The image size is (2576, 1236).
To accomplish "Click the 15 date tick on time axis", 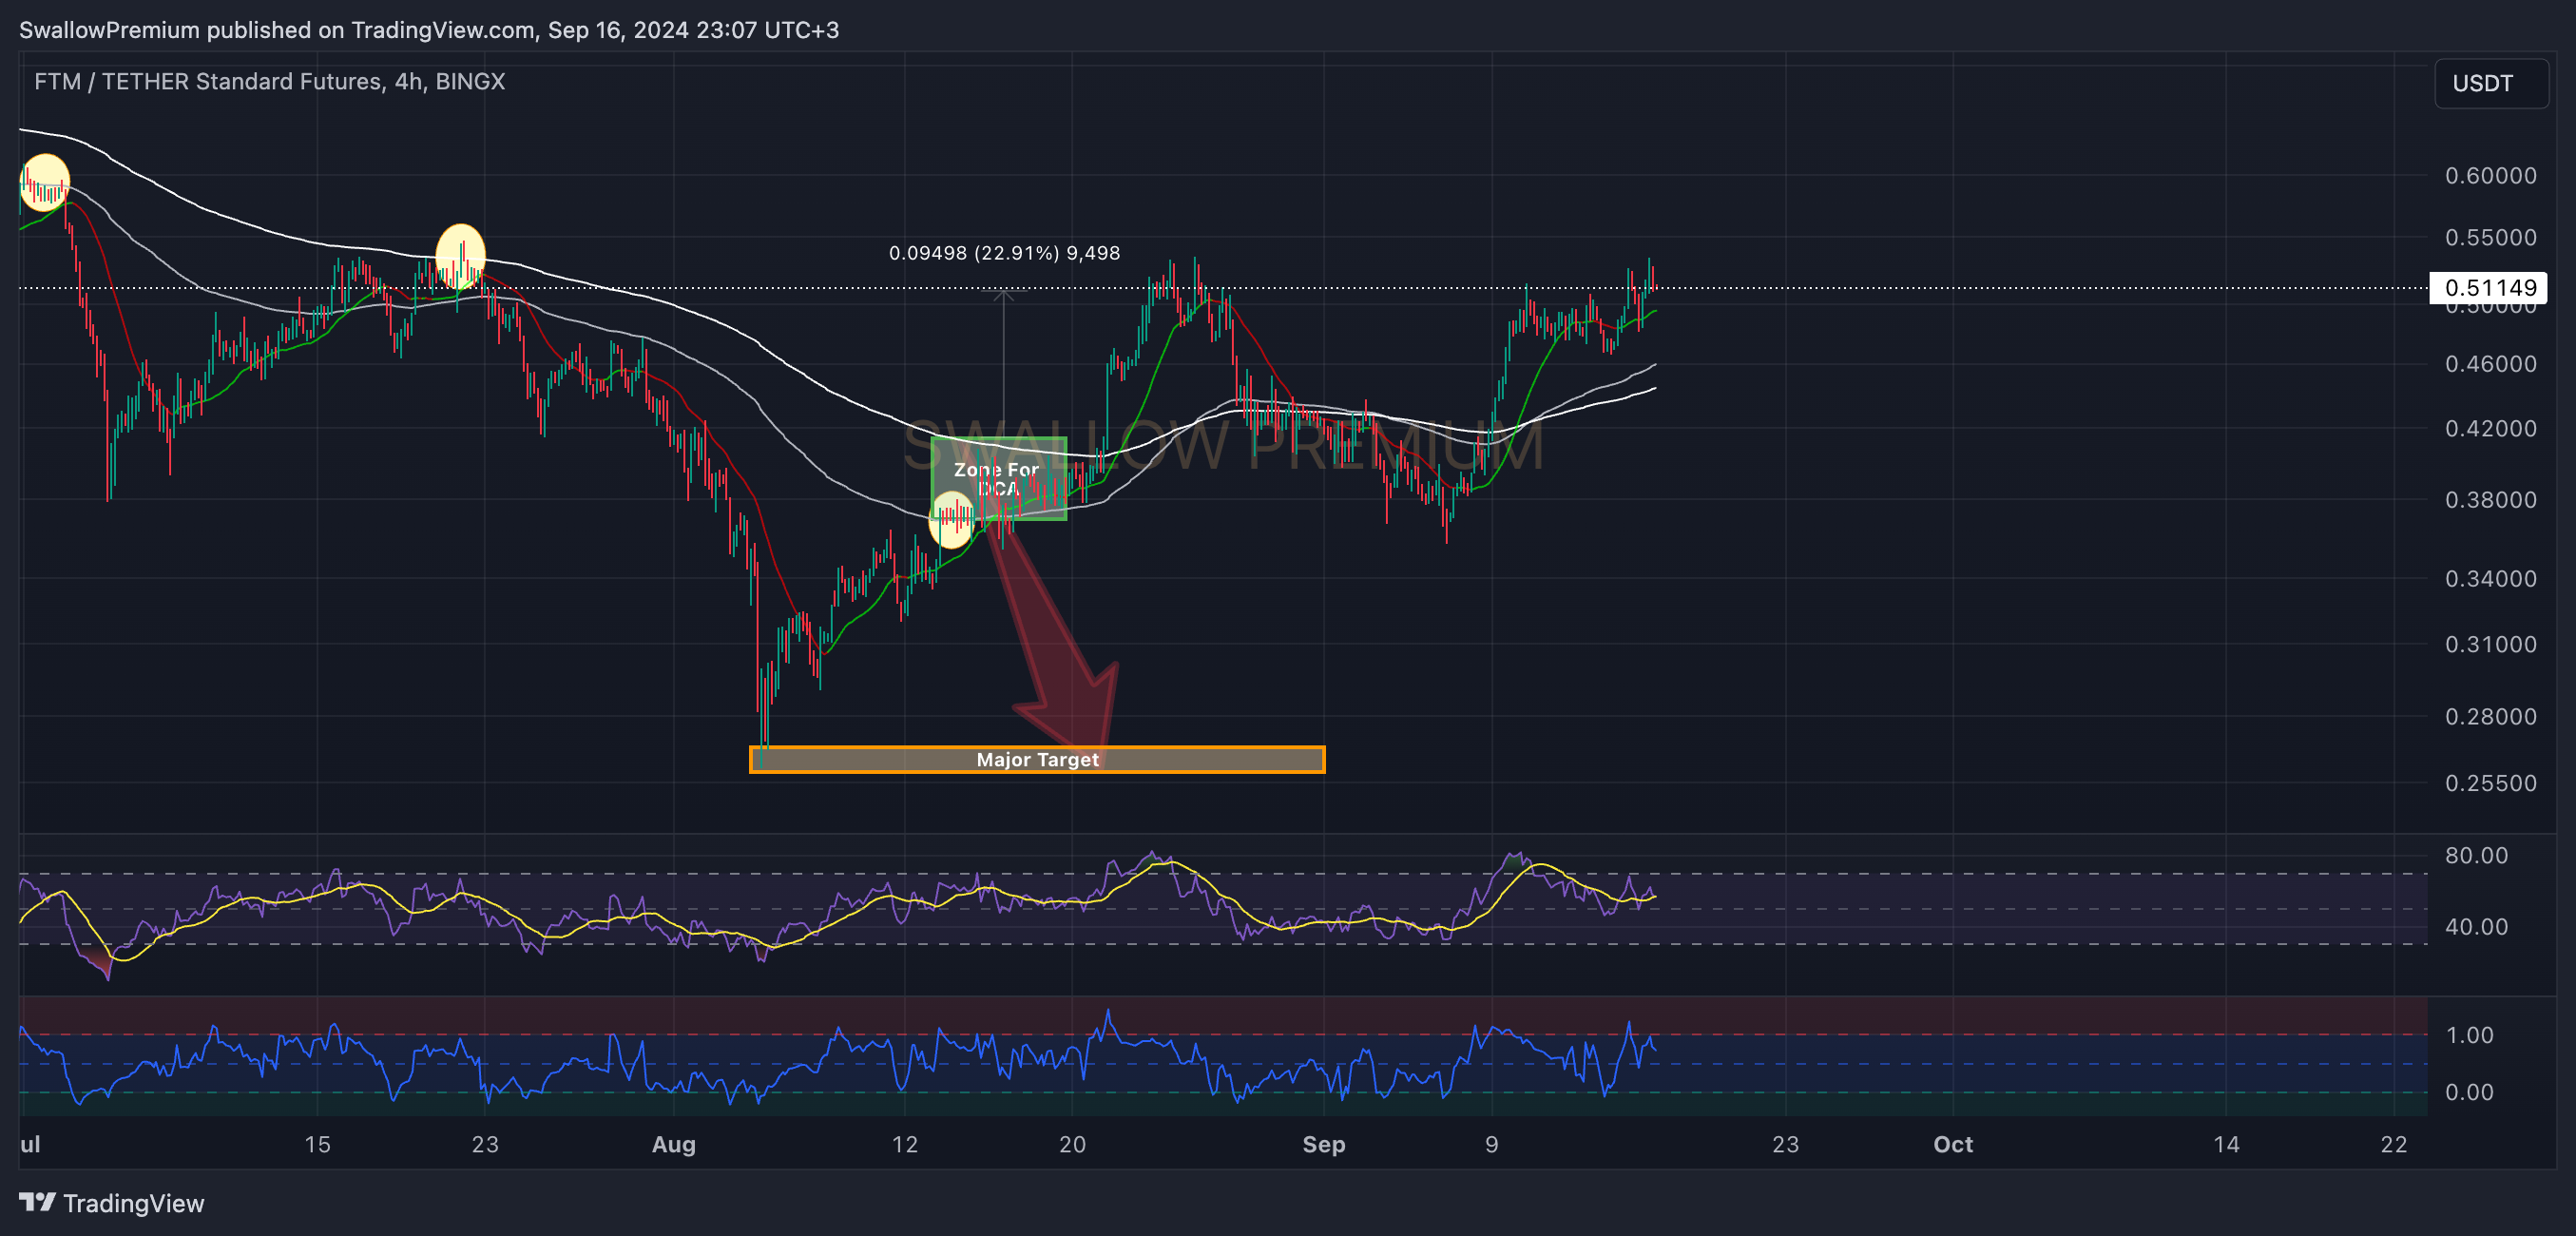I will point(317,1145).
